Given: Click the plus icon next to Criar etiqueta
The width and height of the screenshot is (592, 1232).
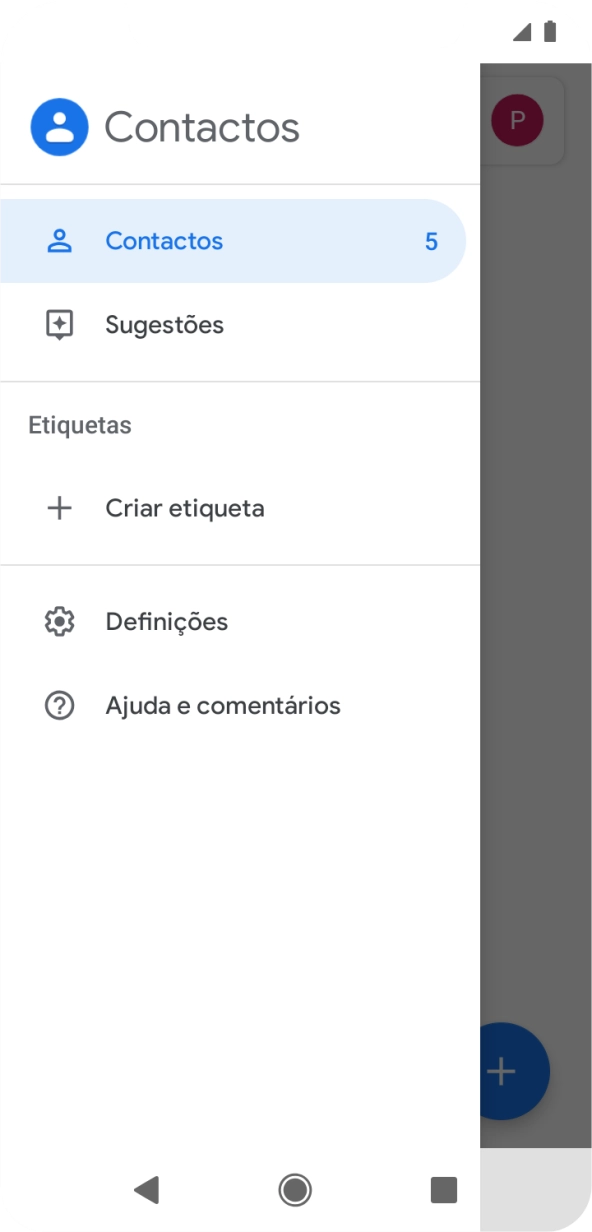Looking at the screenshot, I should [x=60, y=508].
